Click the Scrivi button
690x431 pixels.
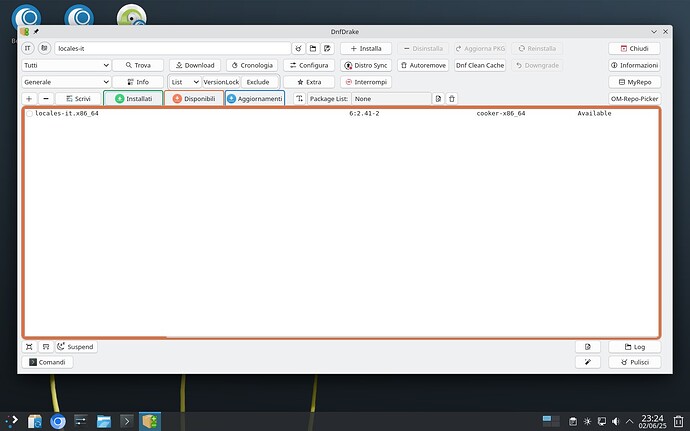point(78,99)
